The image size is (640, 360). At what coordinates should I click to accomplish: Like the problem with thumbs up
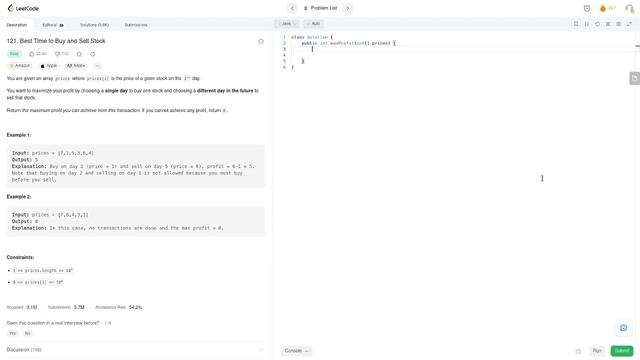tap(38, 54)
